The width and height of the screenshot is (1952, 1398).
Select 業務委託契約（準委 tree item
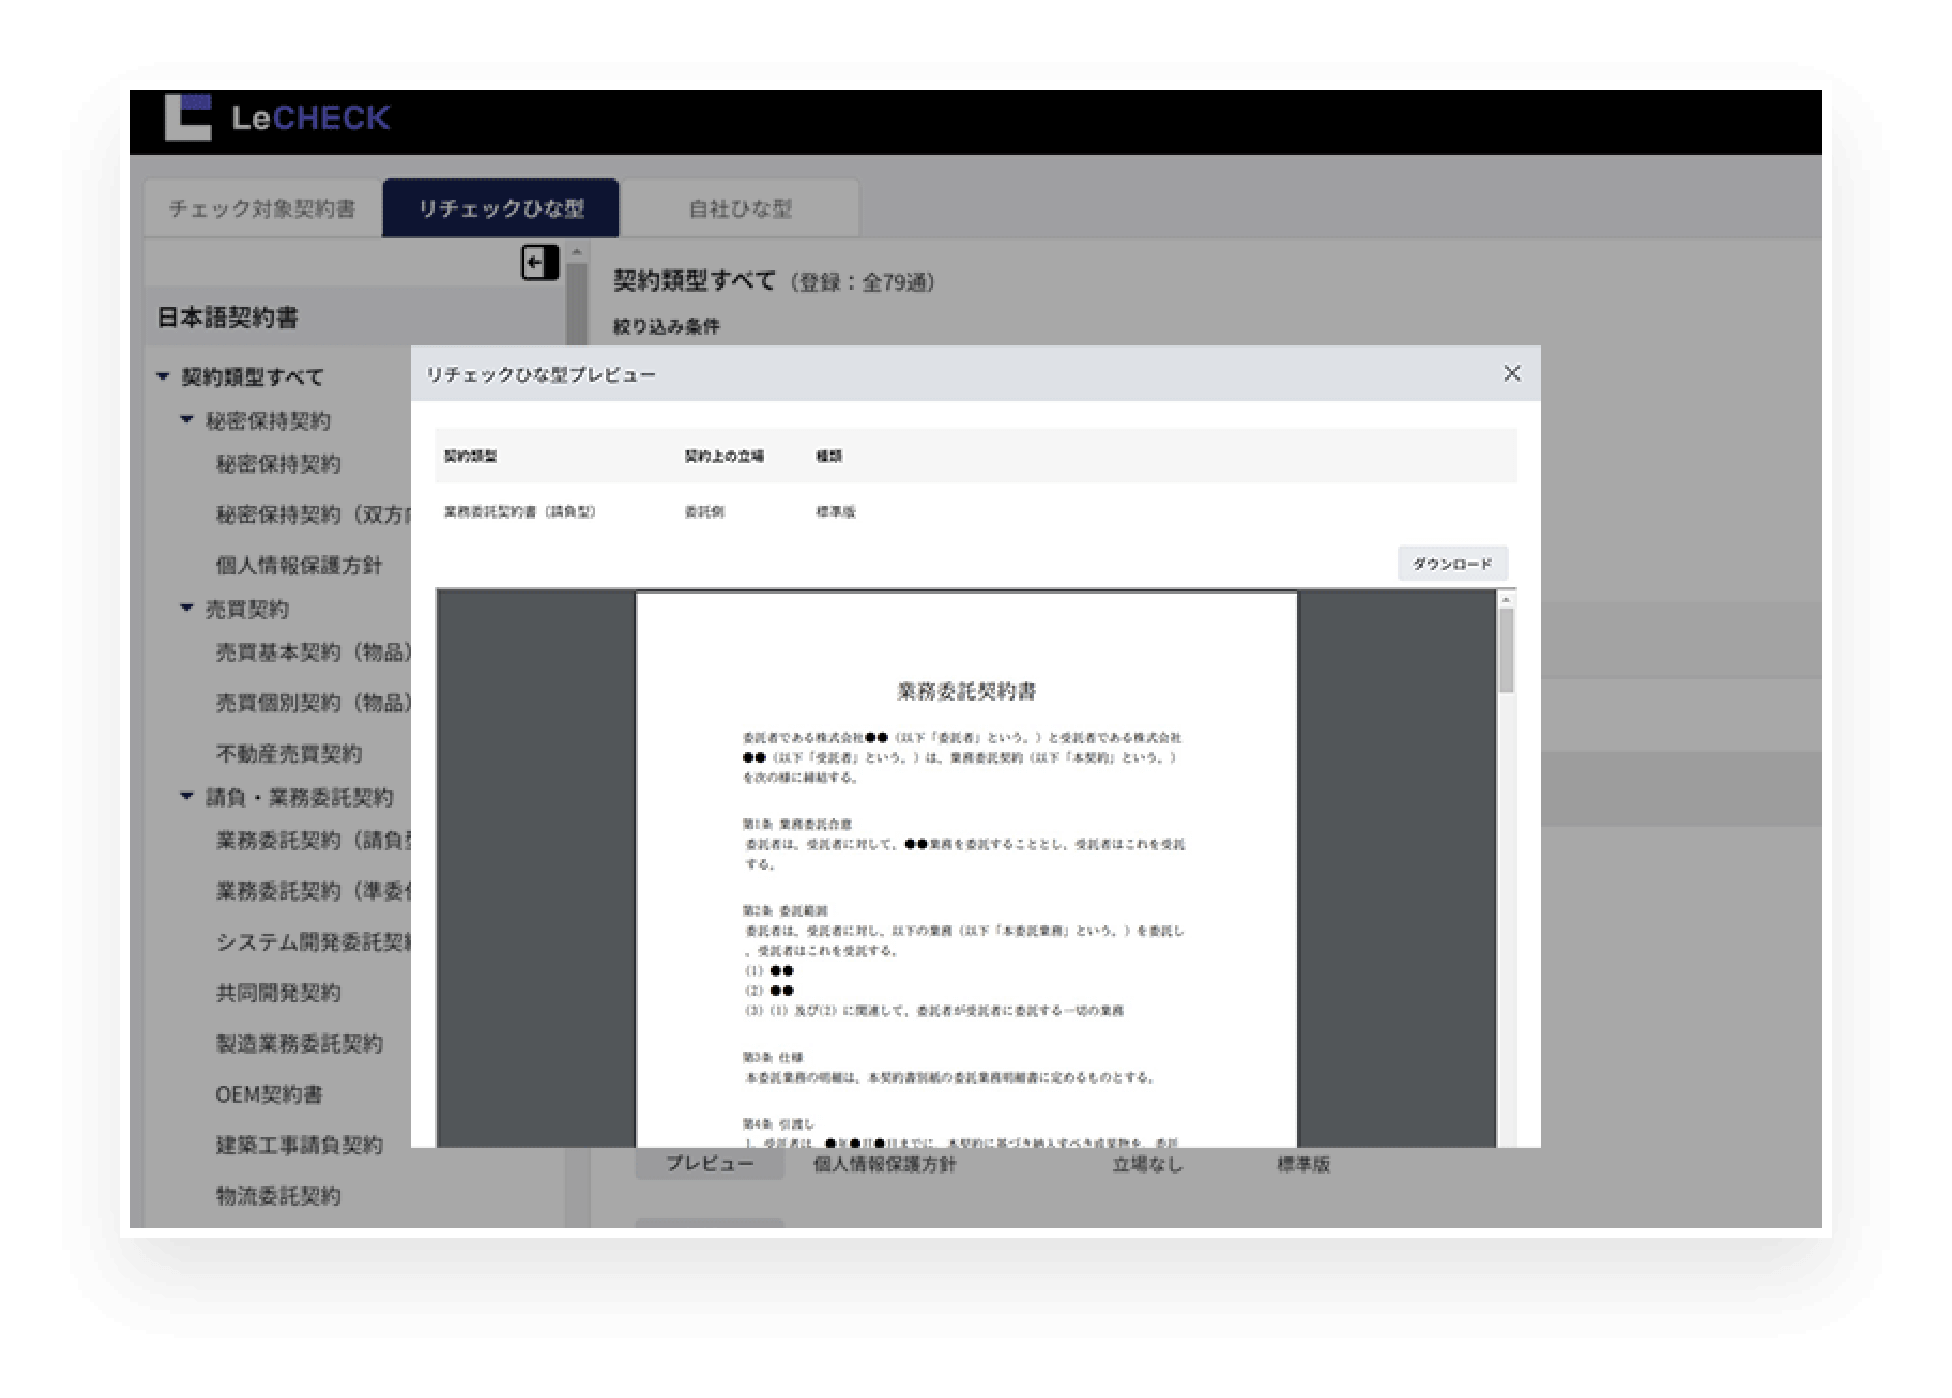[x=313, y=891]
